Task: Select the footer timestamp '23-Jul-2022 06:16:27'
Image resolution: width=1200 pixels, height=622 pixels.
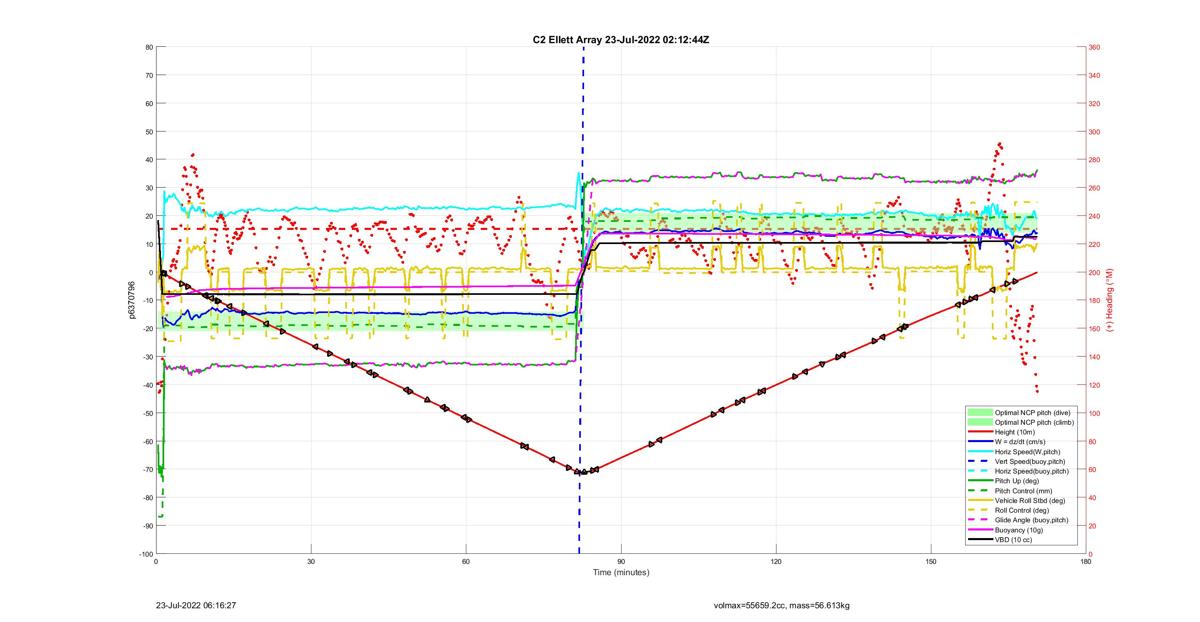Action: pos(196,605)
